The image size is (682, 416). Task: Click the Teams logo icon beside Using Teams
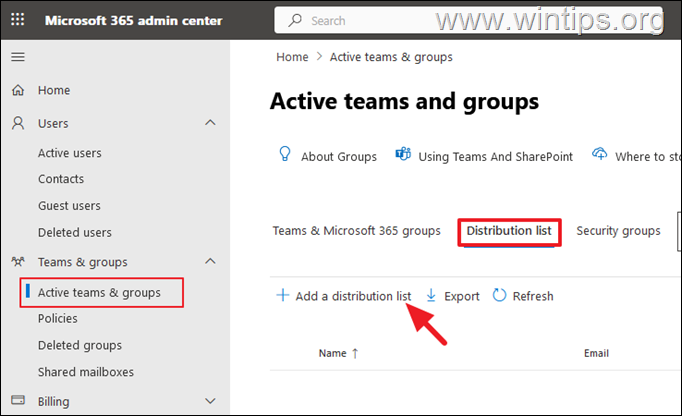pos(403,154)
